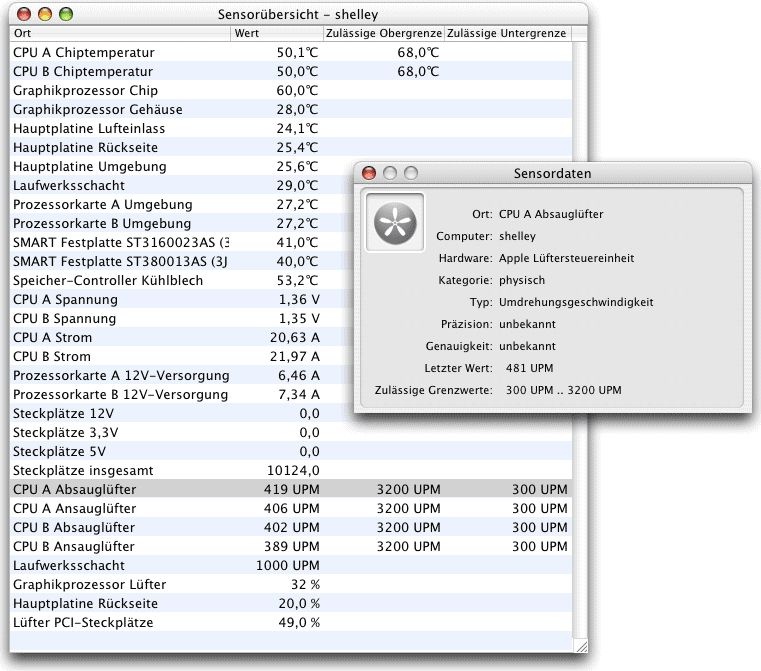
Task: Sort by the Wert column header
Action: (x=275, y=33)
